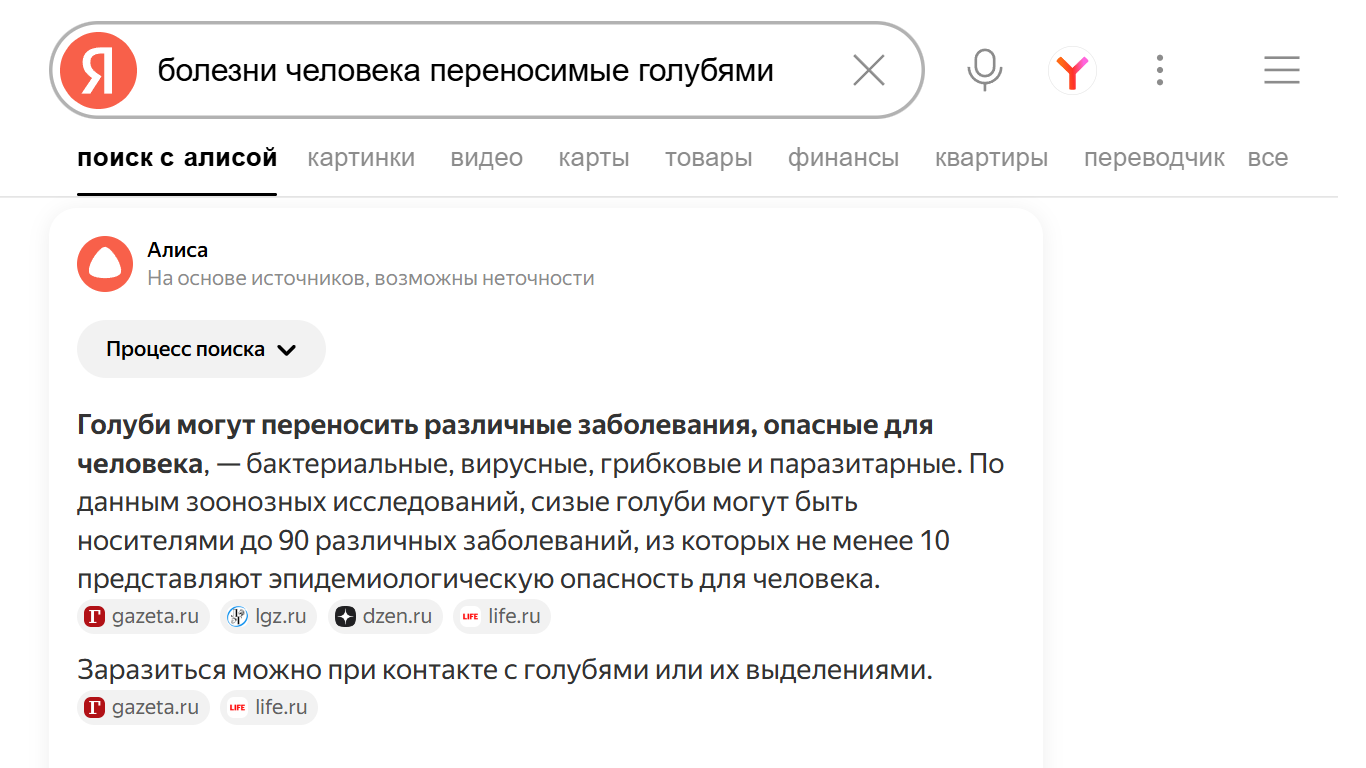Open first gazeta.ru source chip
1366x768 pixels.
coord(143,616)
